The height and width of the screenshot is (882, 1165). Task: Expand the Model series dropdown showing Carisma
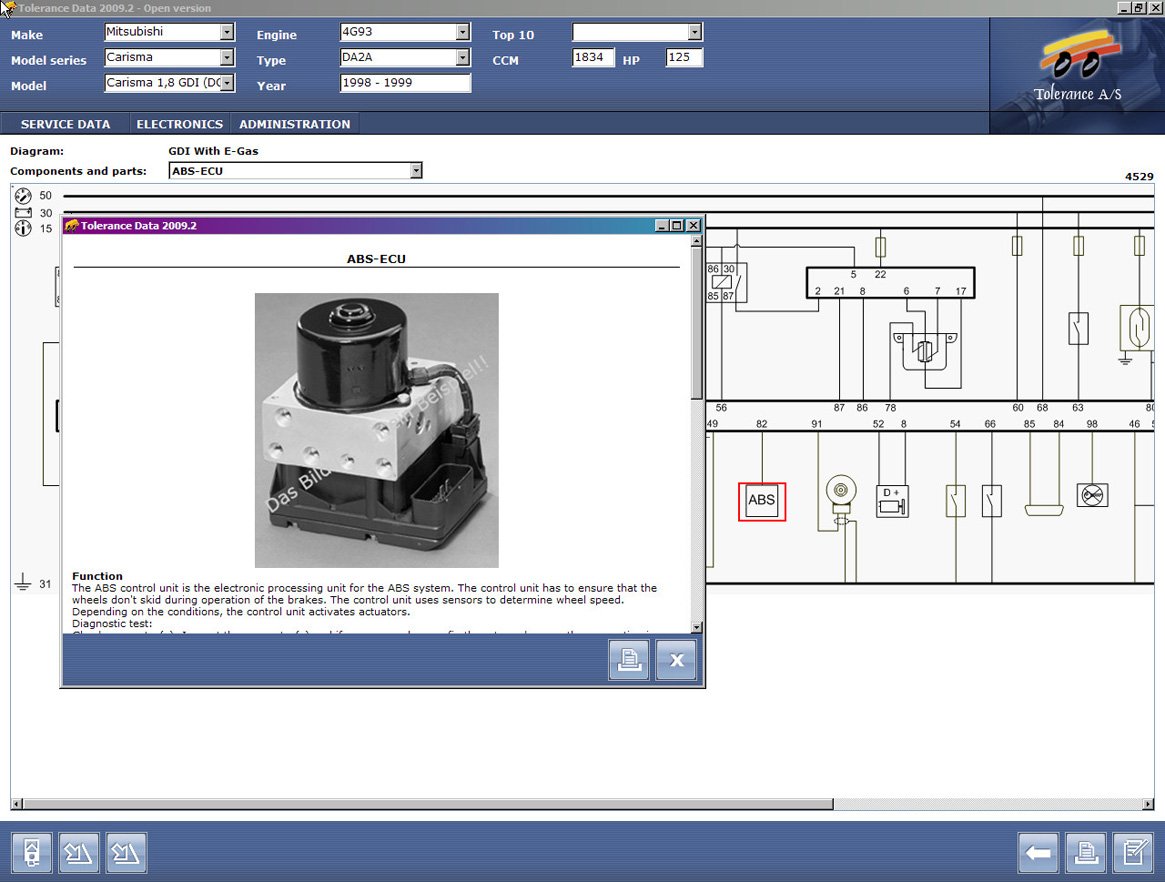226,58
